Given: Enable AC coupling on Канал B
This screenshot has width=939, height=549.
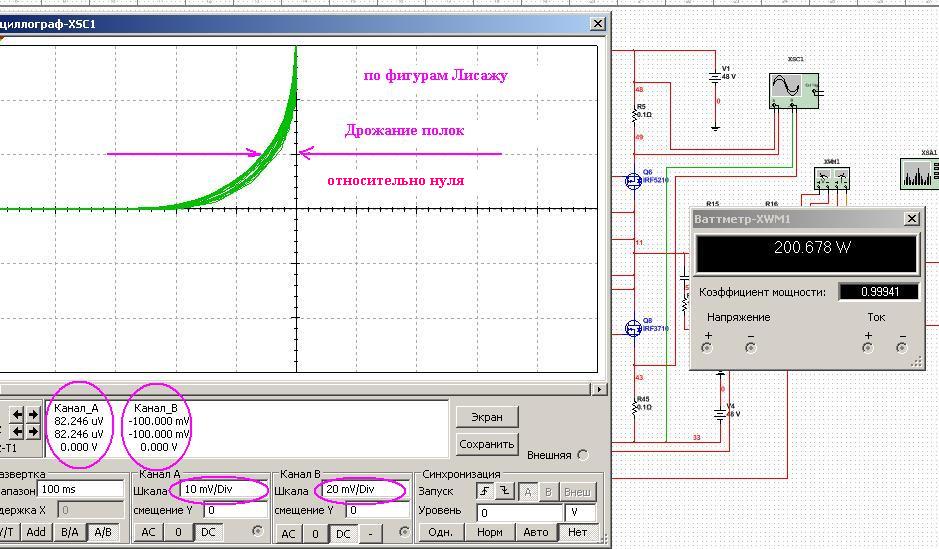Looking at the screenshot, I should [288, 533].
